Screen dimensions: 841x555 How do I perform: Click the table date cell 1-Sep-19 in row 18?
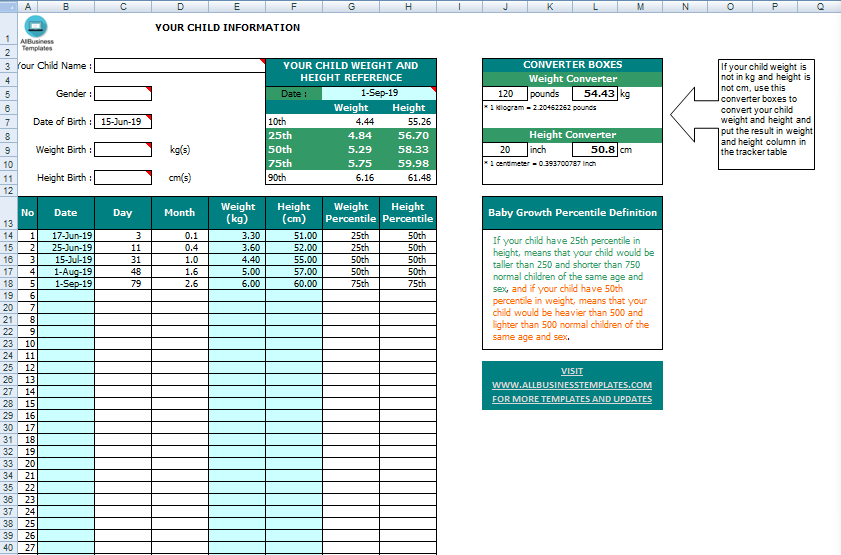click(66, 284)
